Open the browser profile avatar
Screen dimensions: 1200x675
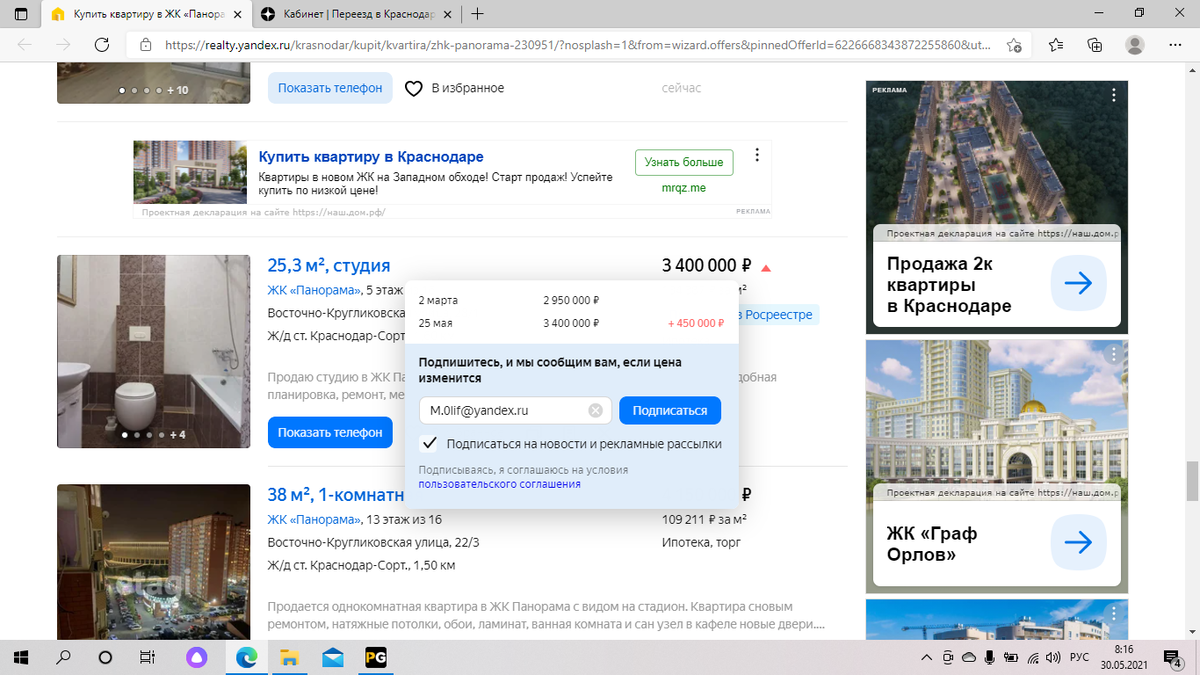[x=1134, y=45]
